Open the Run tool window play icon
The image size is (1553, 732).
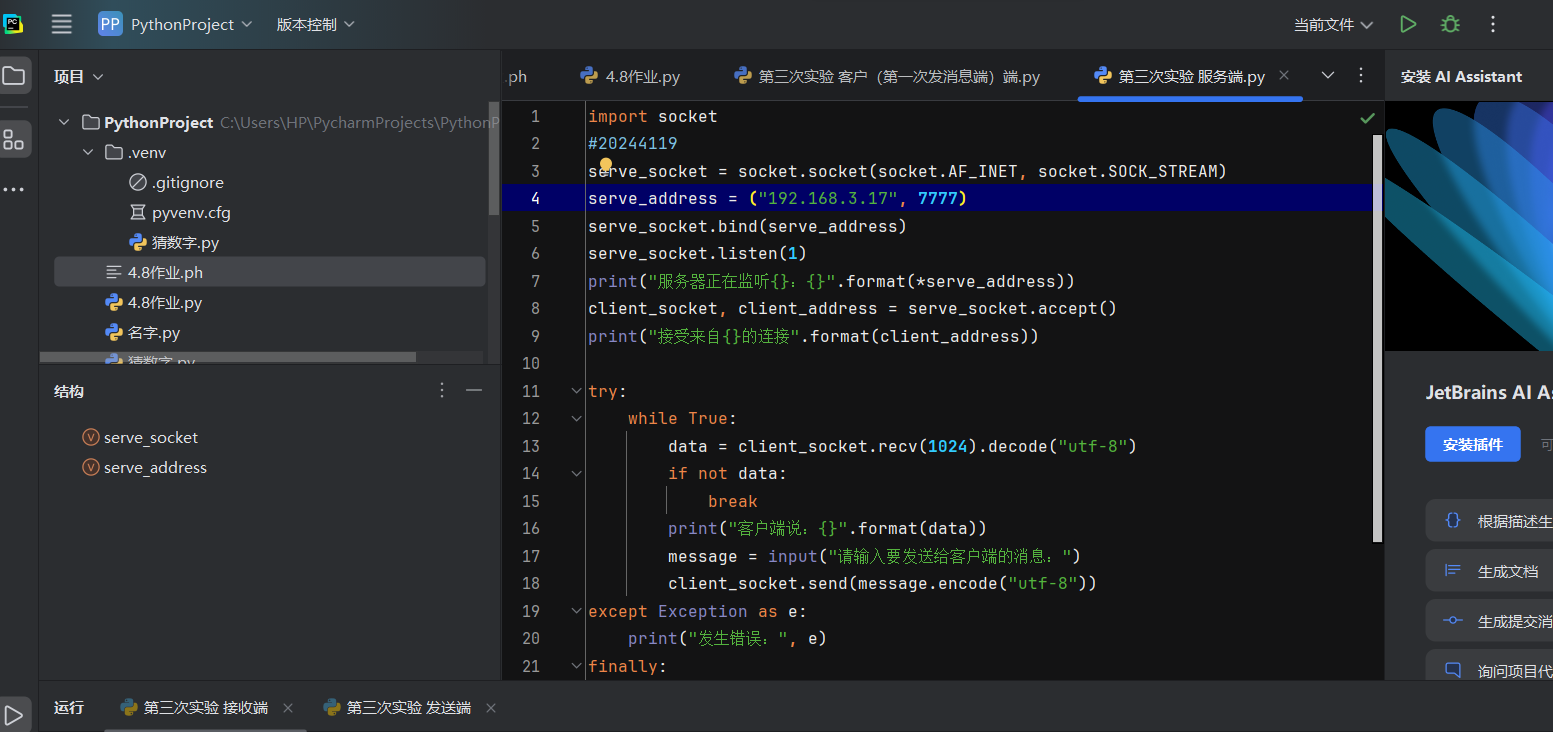14,714
